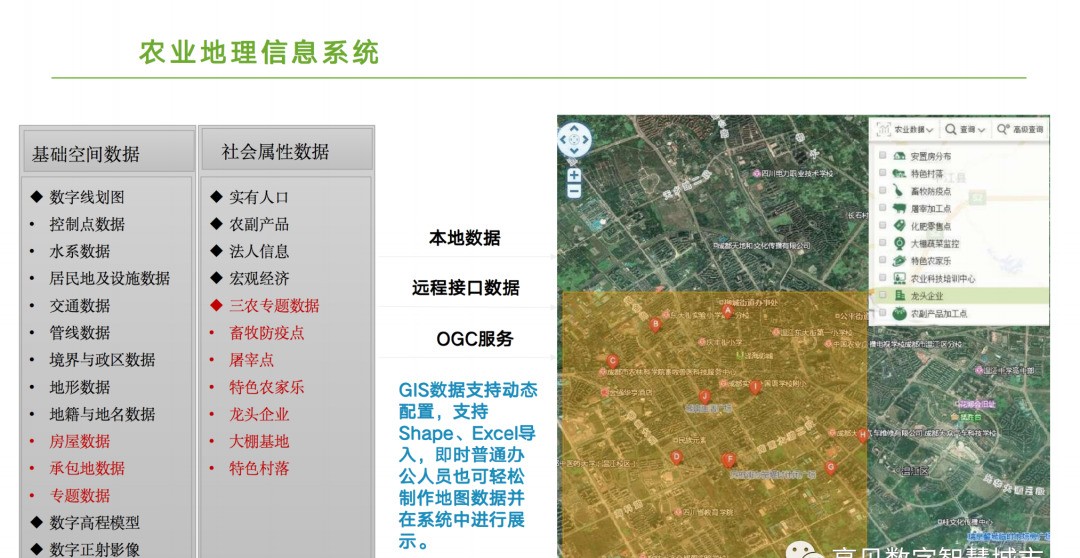1080x558 pixels.
Task: Enable the 安置房分布 layer checkbox
Action: (882, 156)
